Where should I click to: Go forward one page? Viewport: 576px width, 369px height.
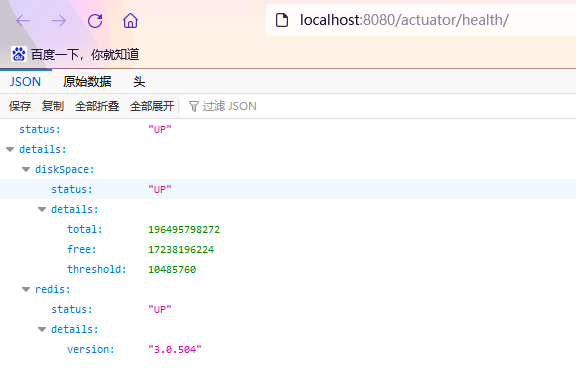[59, 21]
